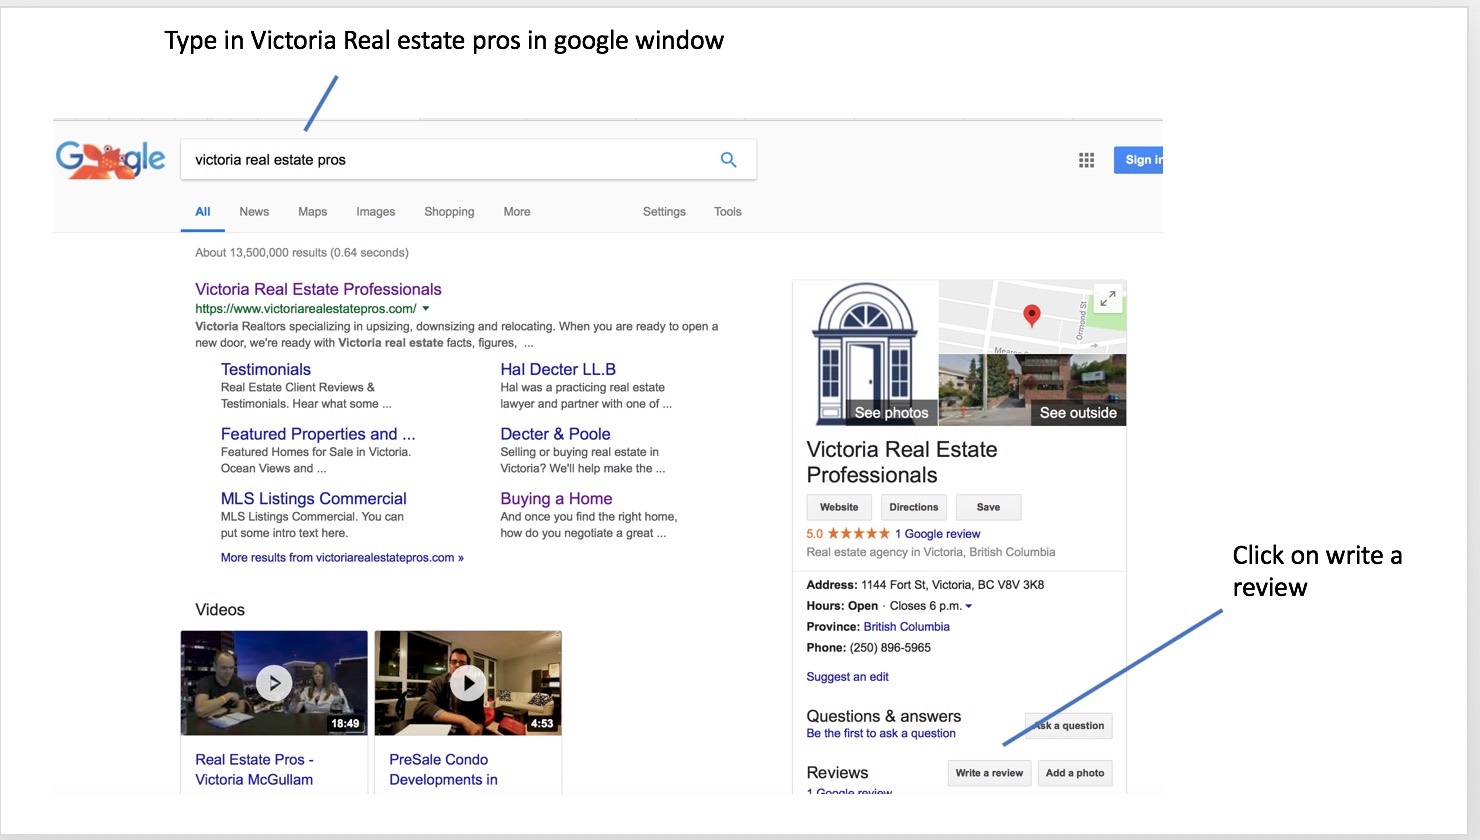1480x840 pixels.
Task: Click the Write a review button
Action: (989, 773)
